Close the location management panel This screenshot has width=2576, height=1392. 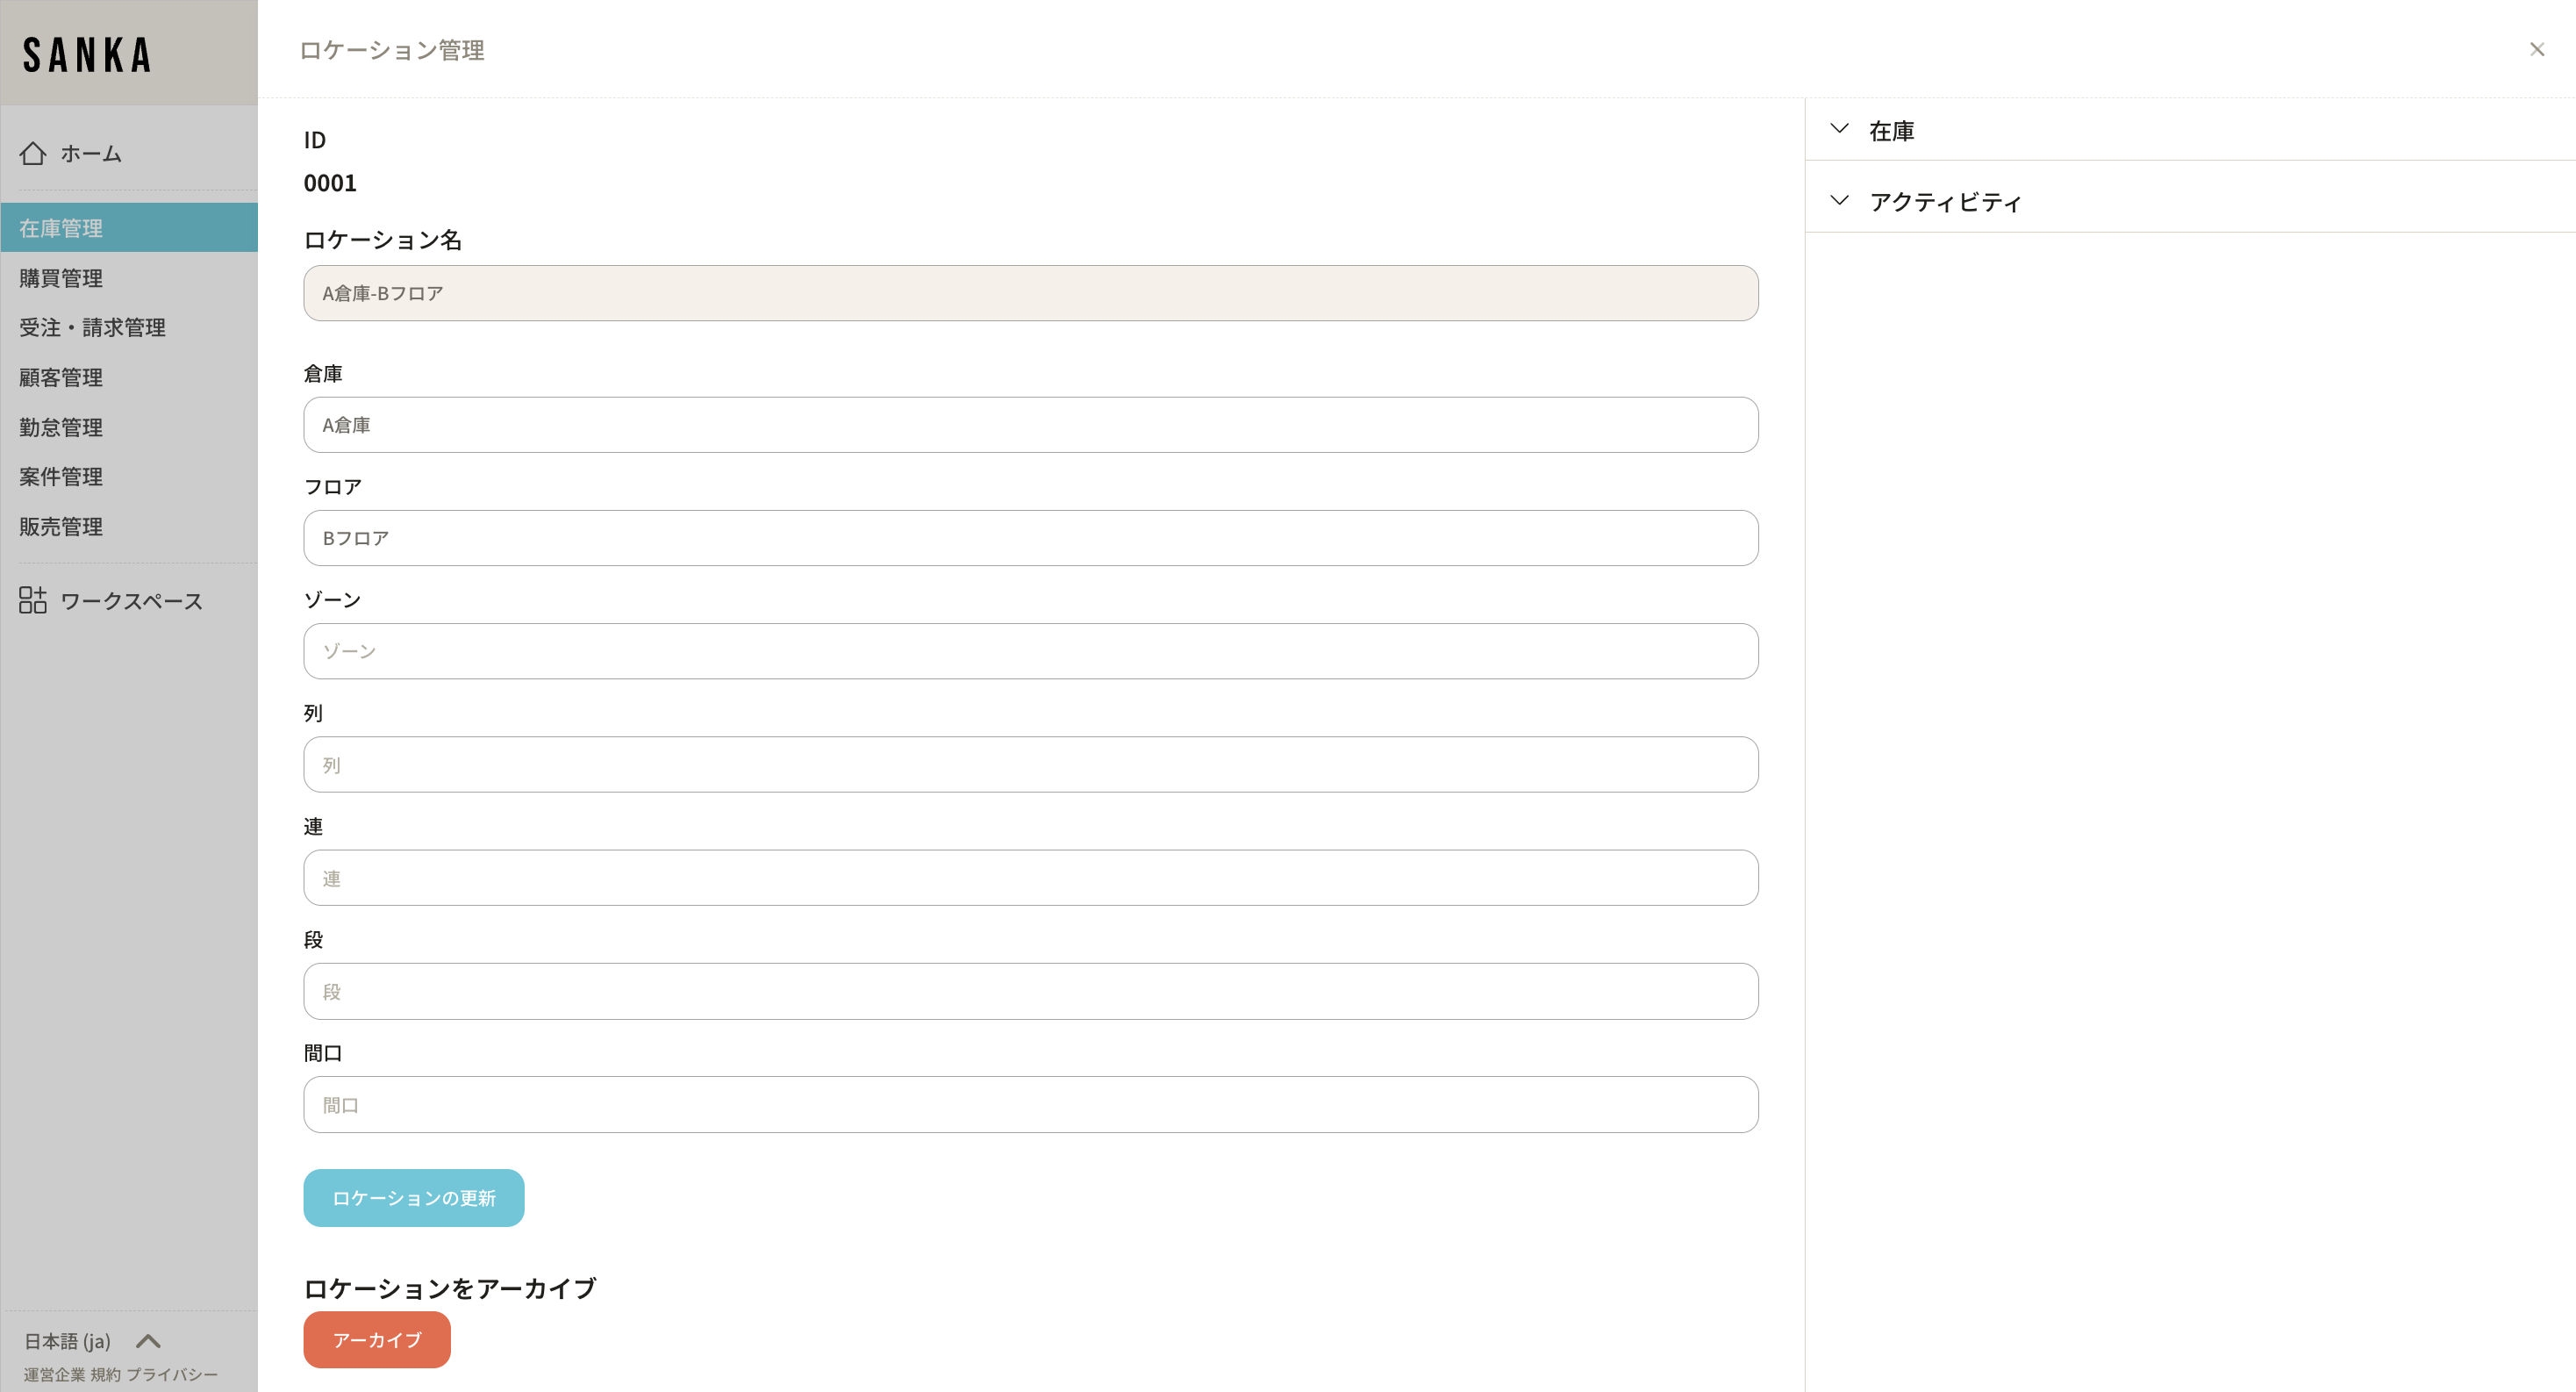tap(2536, 50)
